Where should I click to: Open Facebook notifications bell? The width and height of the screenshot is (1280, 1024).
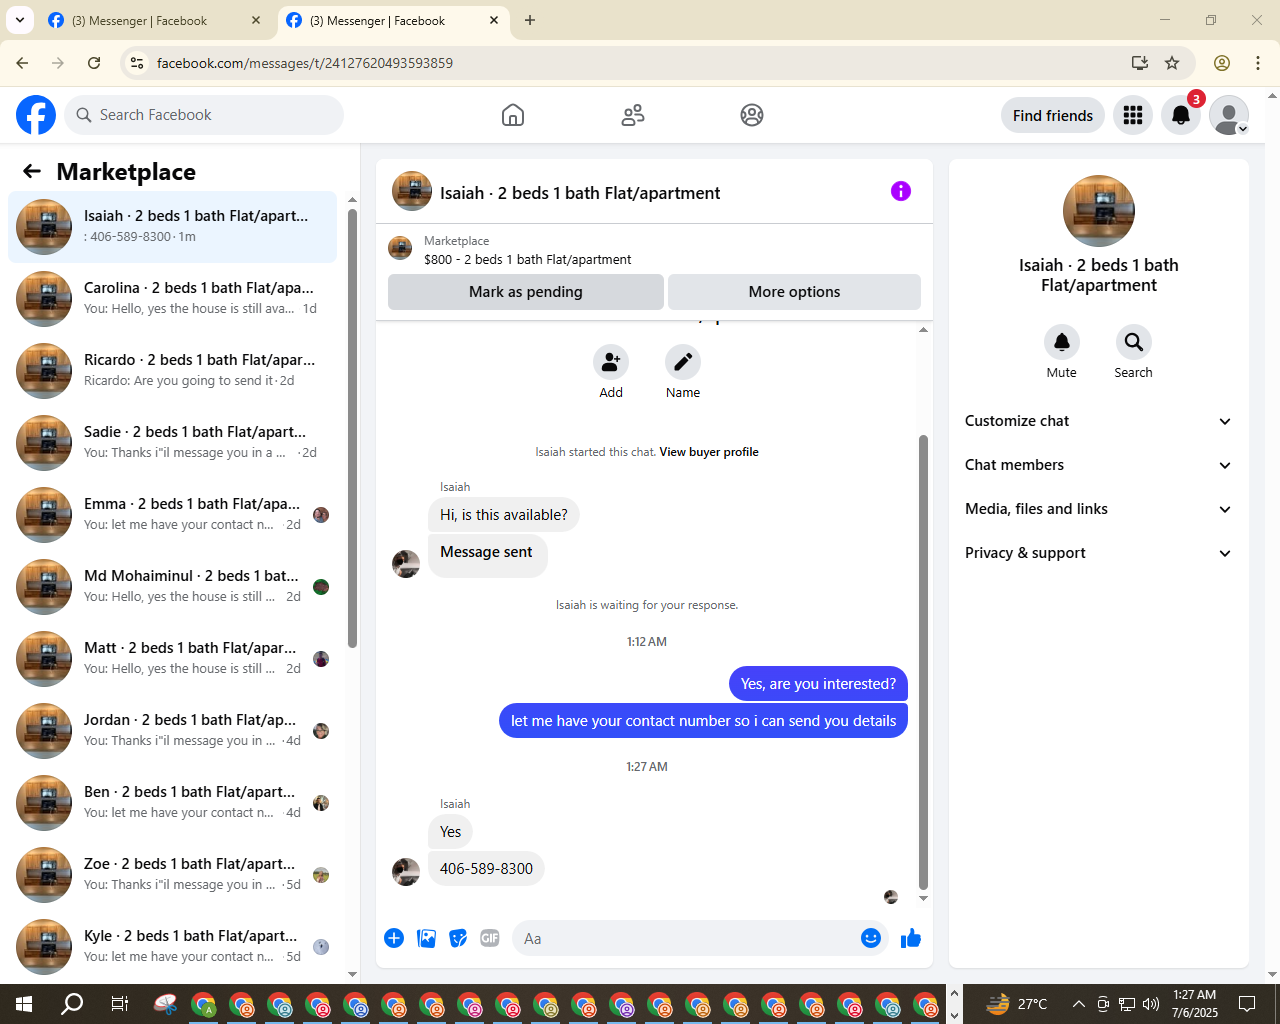pyautogui.click(x=1181, y=115)
